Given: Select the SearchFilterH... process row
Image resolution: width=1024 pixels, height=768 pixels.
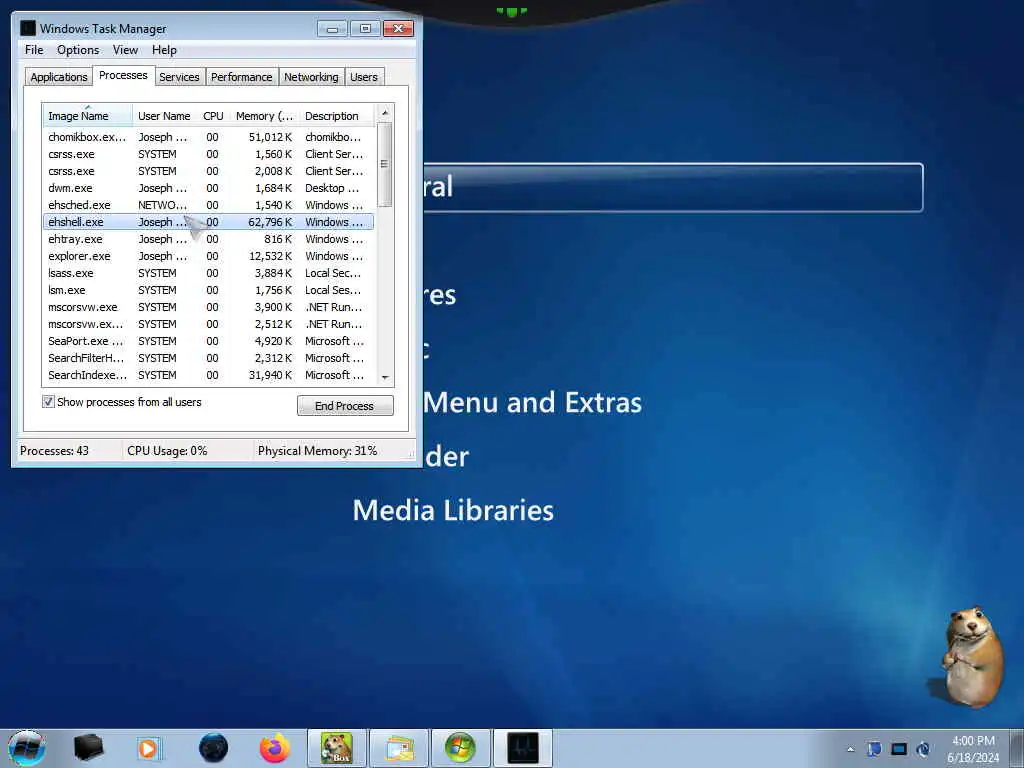Looking at the screenshot, I should 208,358.
